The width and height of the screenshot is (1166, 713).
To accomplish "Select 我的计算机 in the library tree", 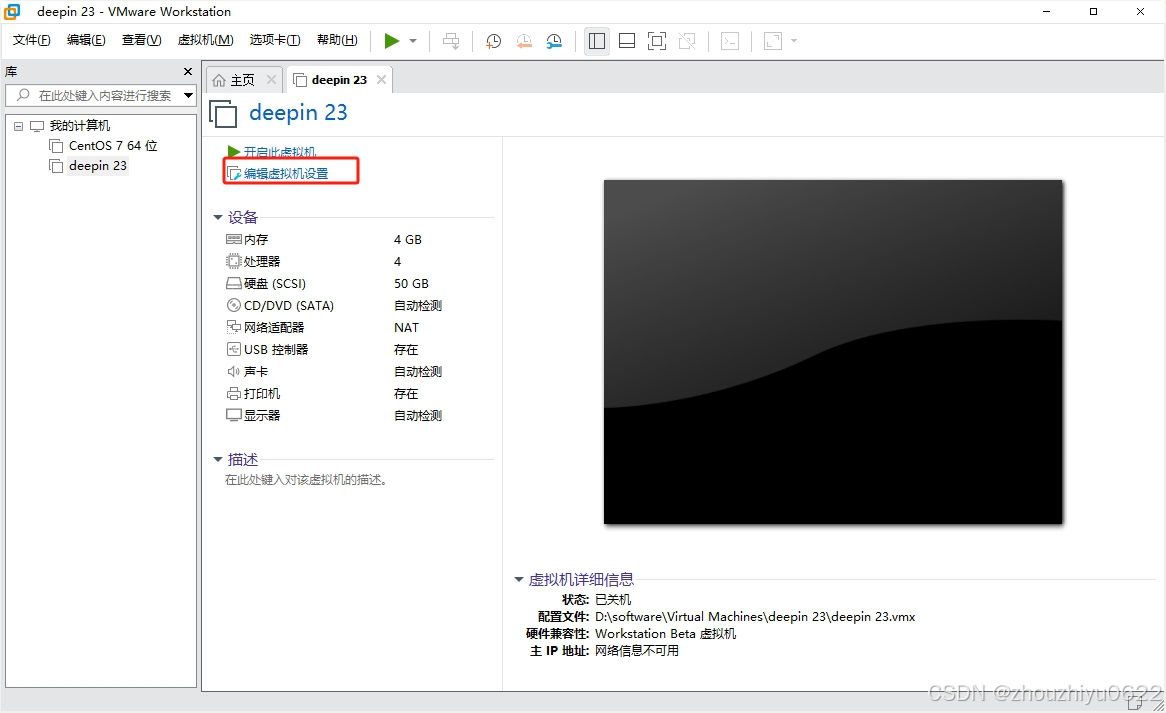I will click(80, 126).
